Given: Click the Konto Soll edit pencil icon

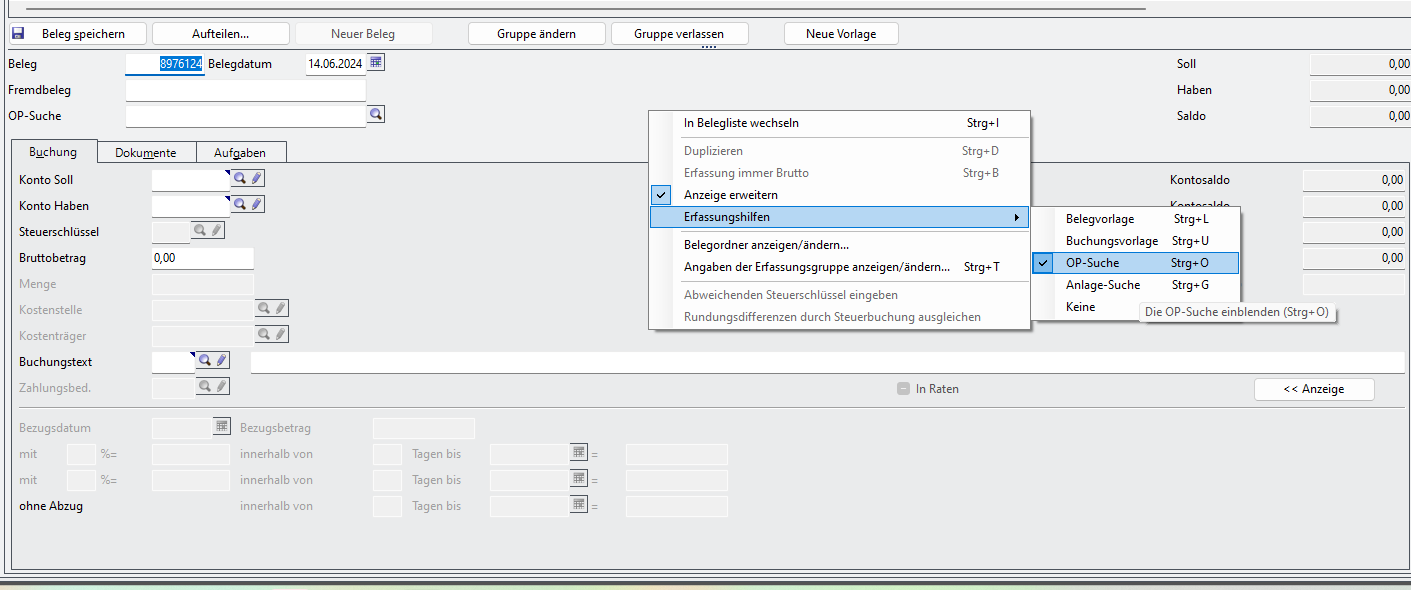Looking at the screenshot, I should tap(256, 178).
